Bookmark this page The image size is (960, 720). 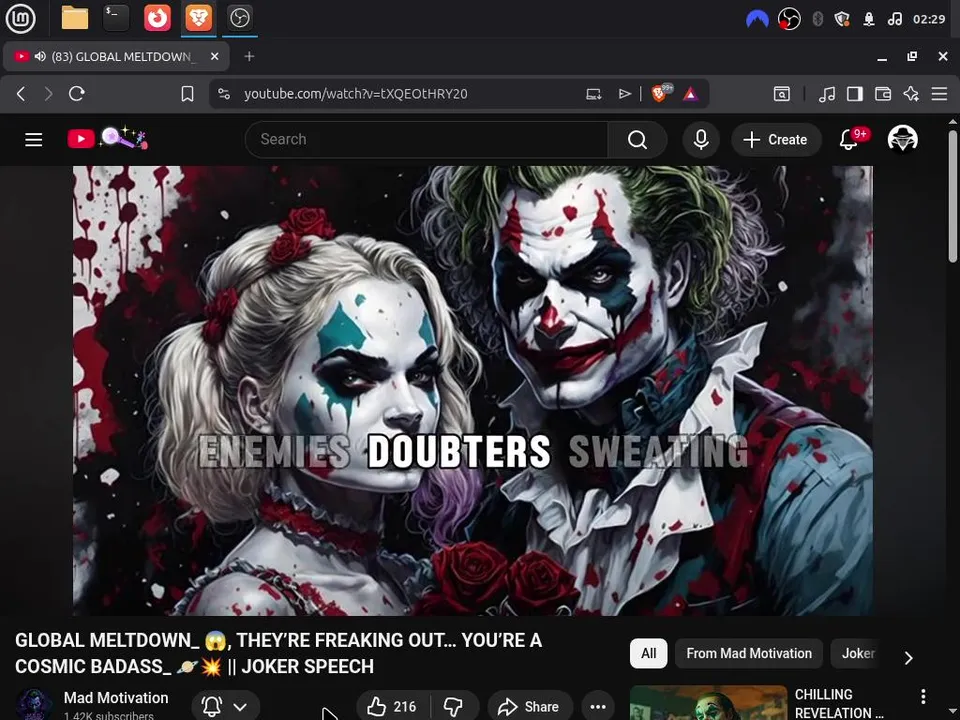[x=187, y=94]
